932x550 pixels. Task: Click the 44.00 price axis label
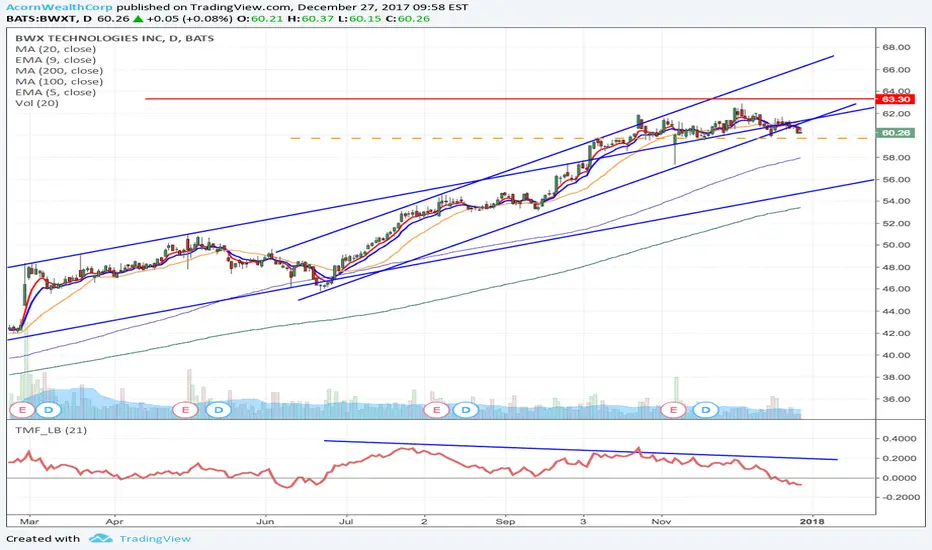896,311
